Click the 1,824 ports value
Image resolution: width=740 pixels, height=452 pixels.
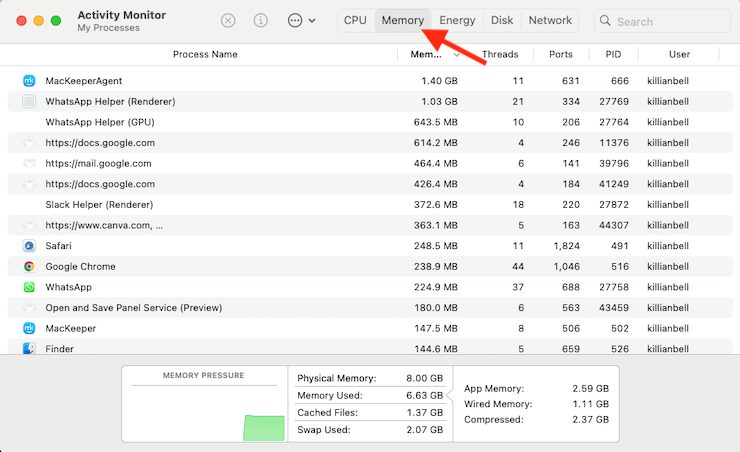click(566, 246)
